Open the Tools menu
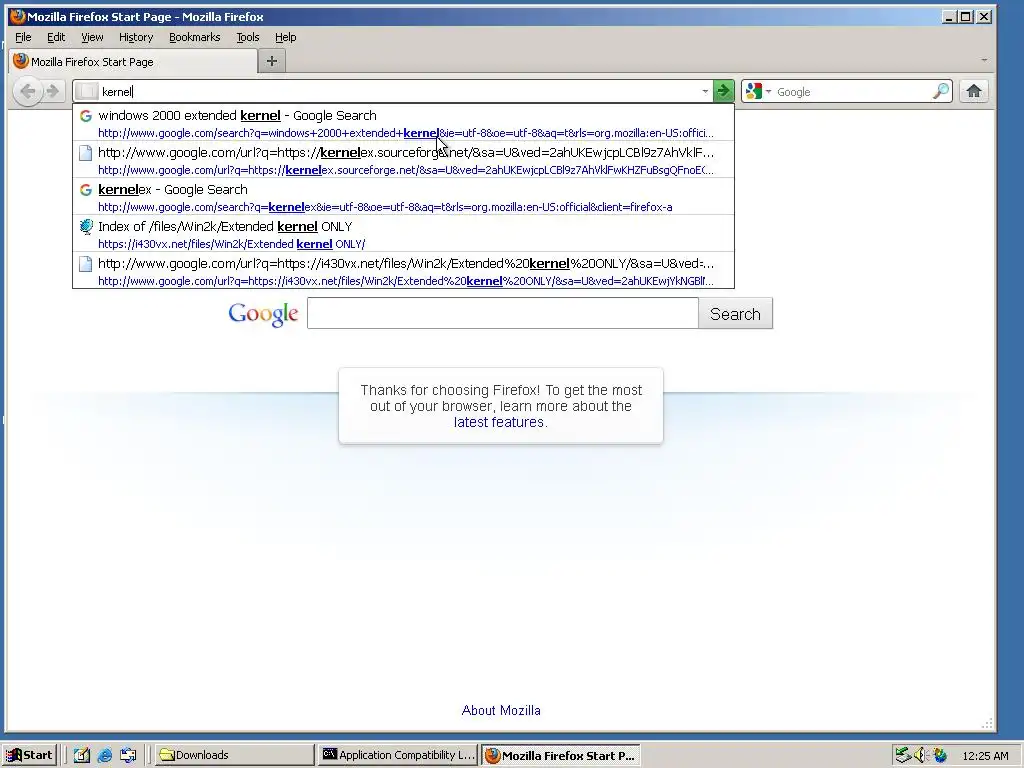 coord(248,37)
